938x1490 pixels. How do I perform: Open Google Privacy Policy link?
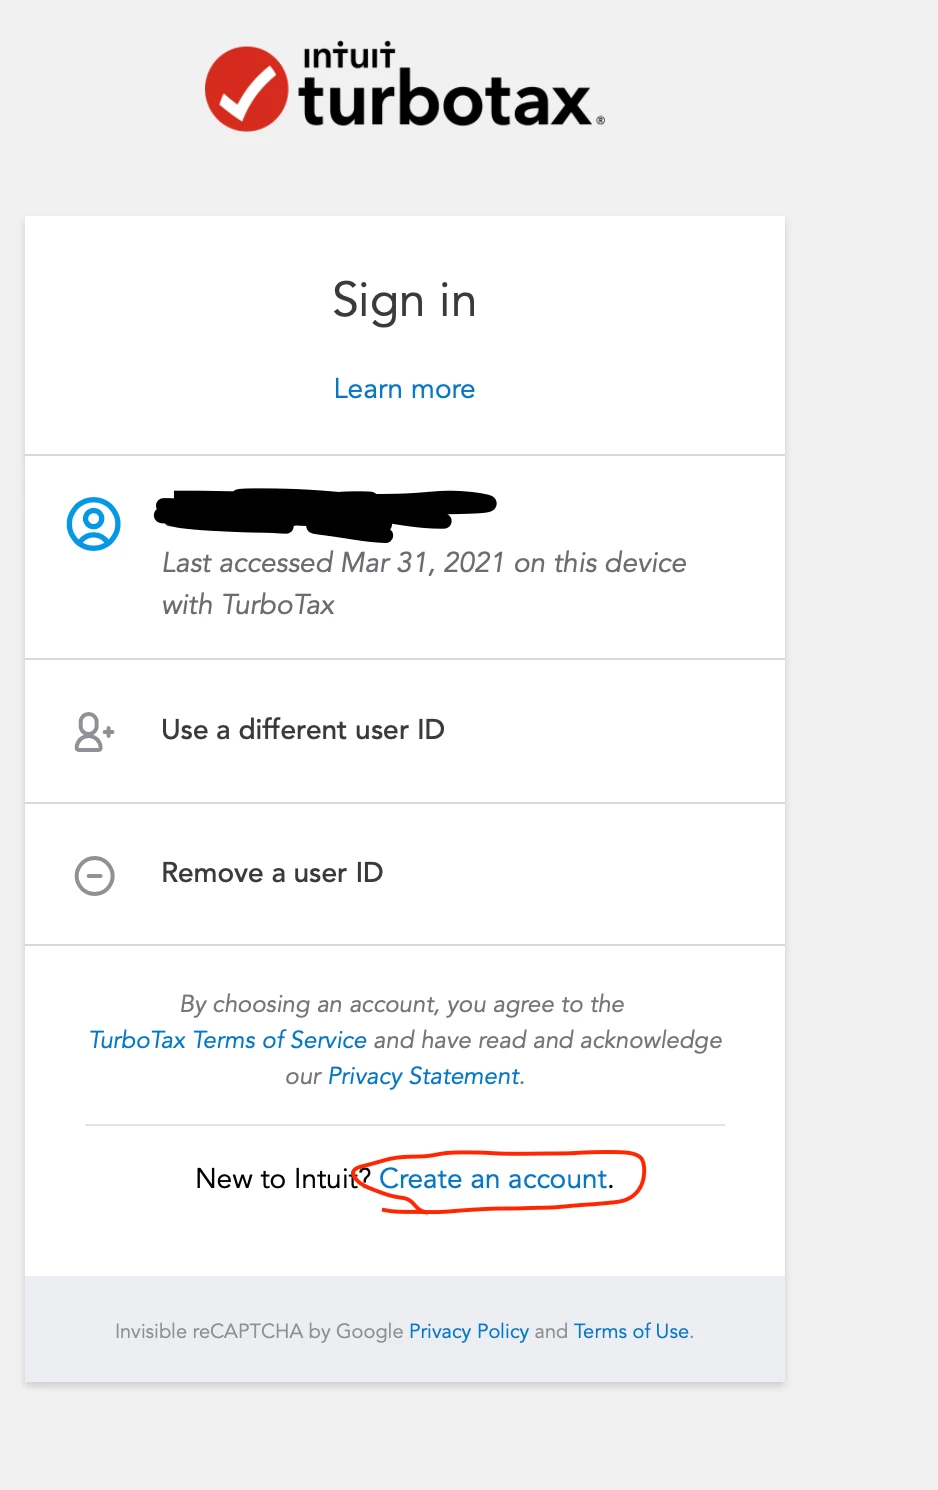469,1331
